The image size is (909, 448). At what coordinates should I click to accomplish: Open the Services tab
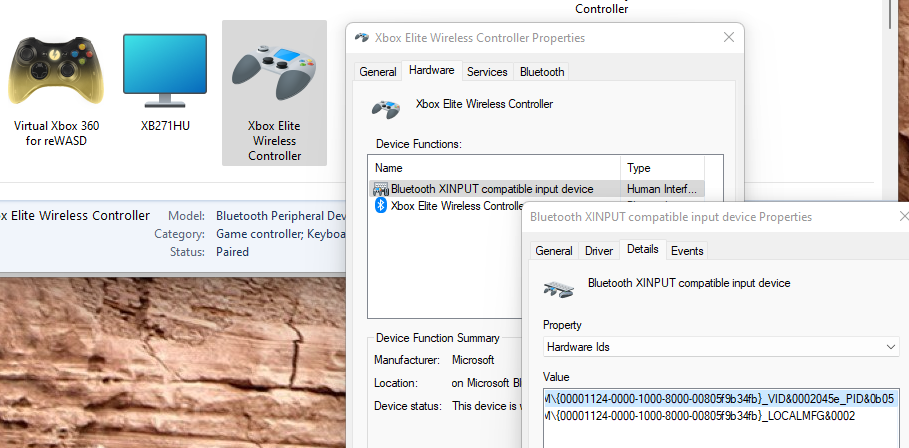pyautogui.click(x=487, y=72)
